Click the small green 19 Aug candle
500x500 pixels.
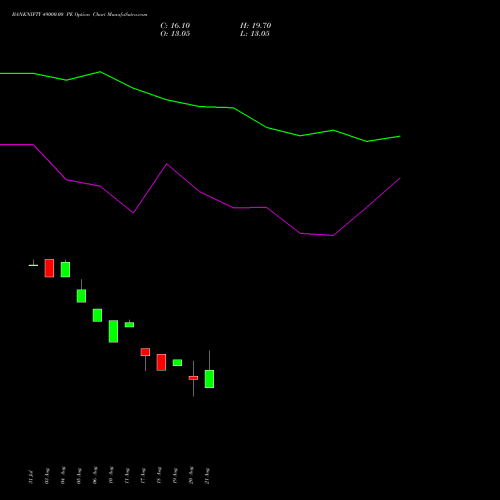pyautogui.click(x=177, y=363)
